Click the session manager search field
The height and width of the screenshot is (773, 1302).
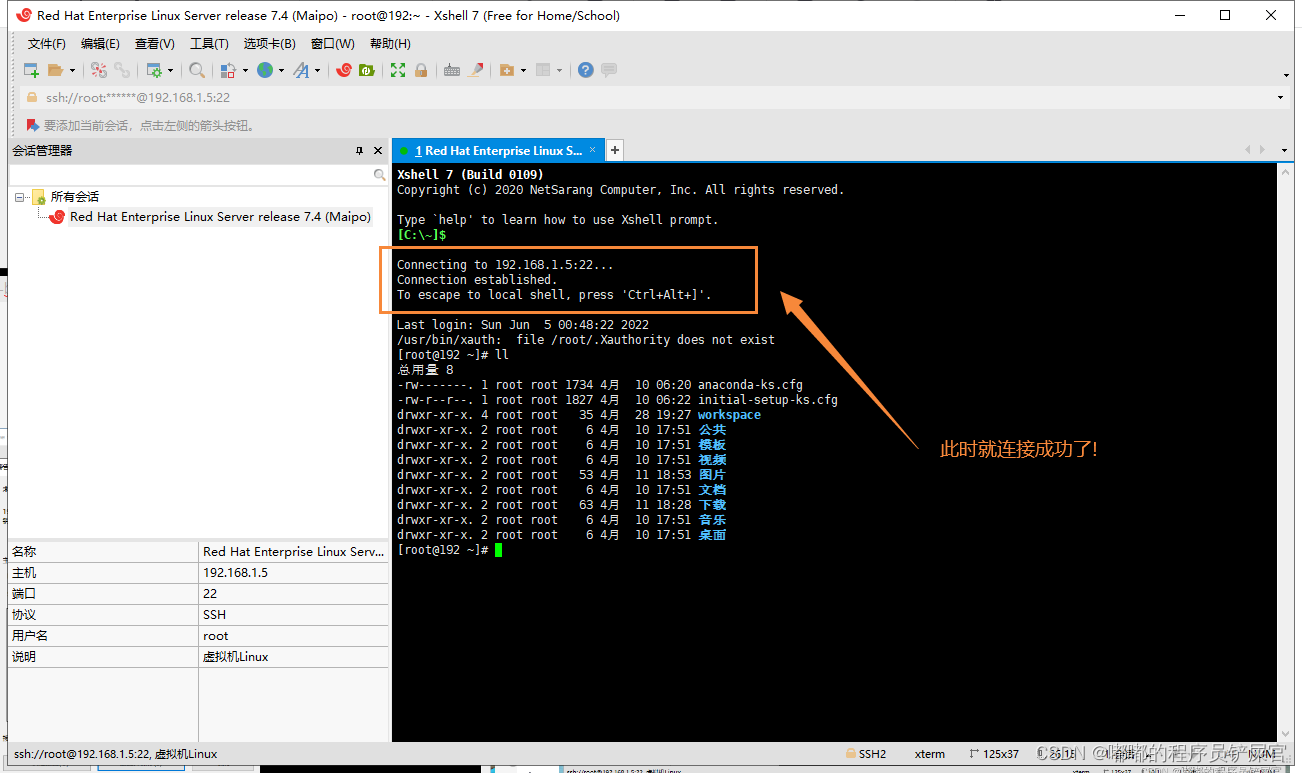click(190, 175)
